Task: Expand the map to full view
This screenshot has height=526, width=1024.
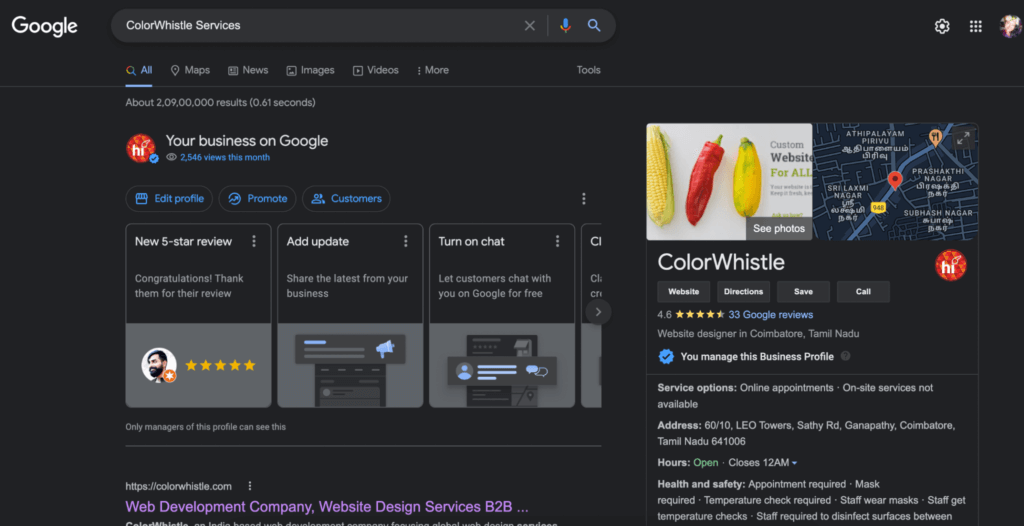Action: (x=963, y=139)
